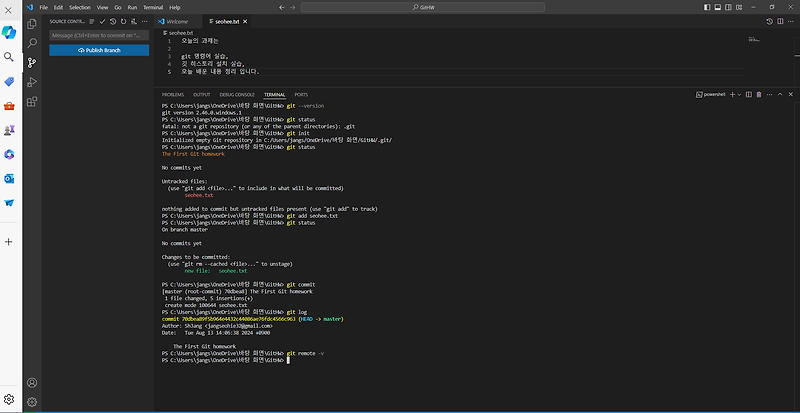Open the File menu
800x413 pixels.
coord(43,7)
